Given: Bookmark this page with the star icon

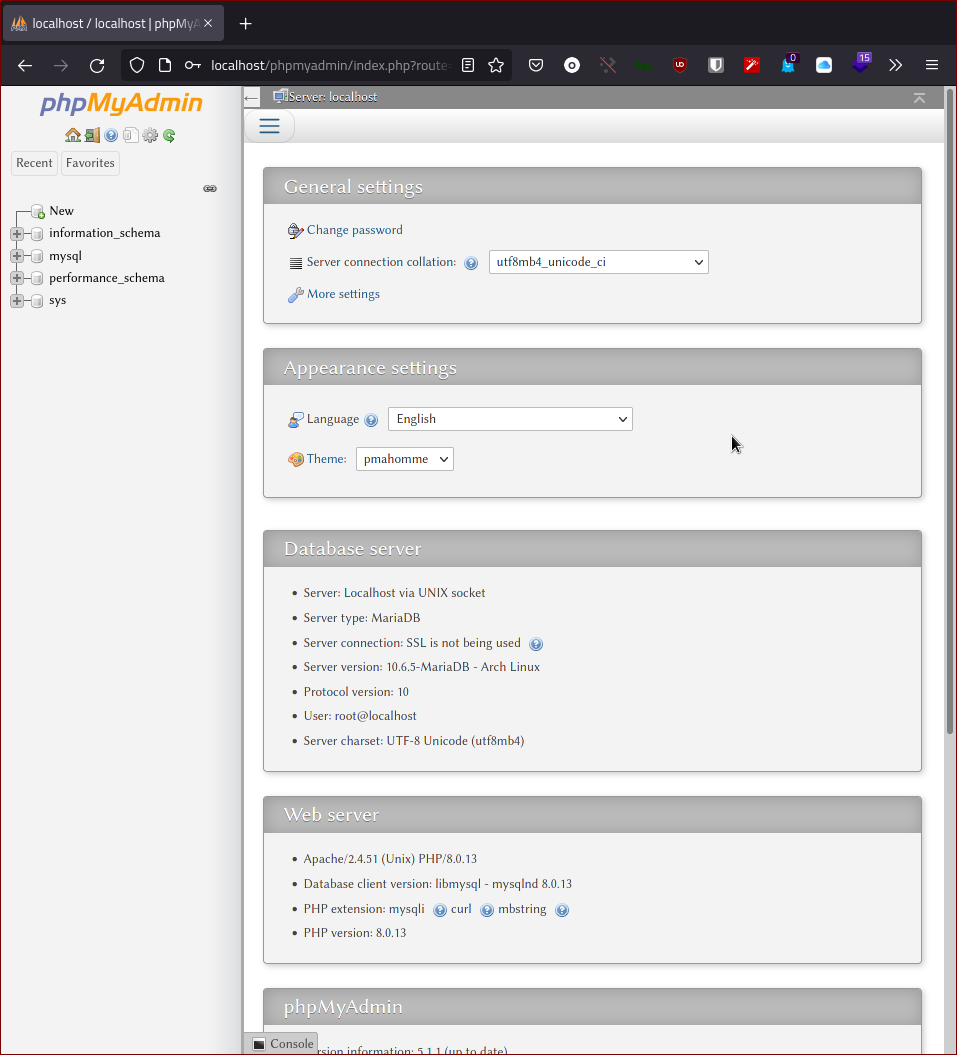Looking at the screenshot, I should click(496, 65).
